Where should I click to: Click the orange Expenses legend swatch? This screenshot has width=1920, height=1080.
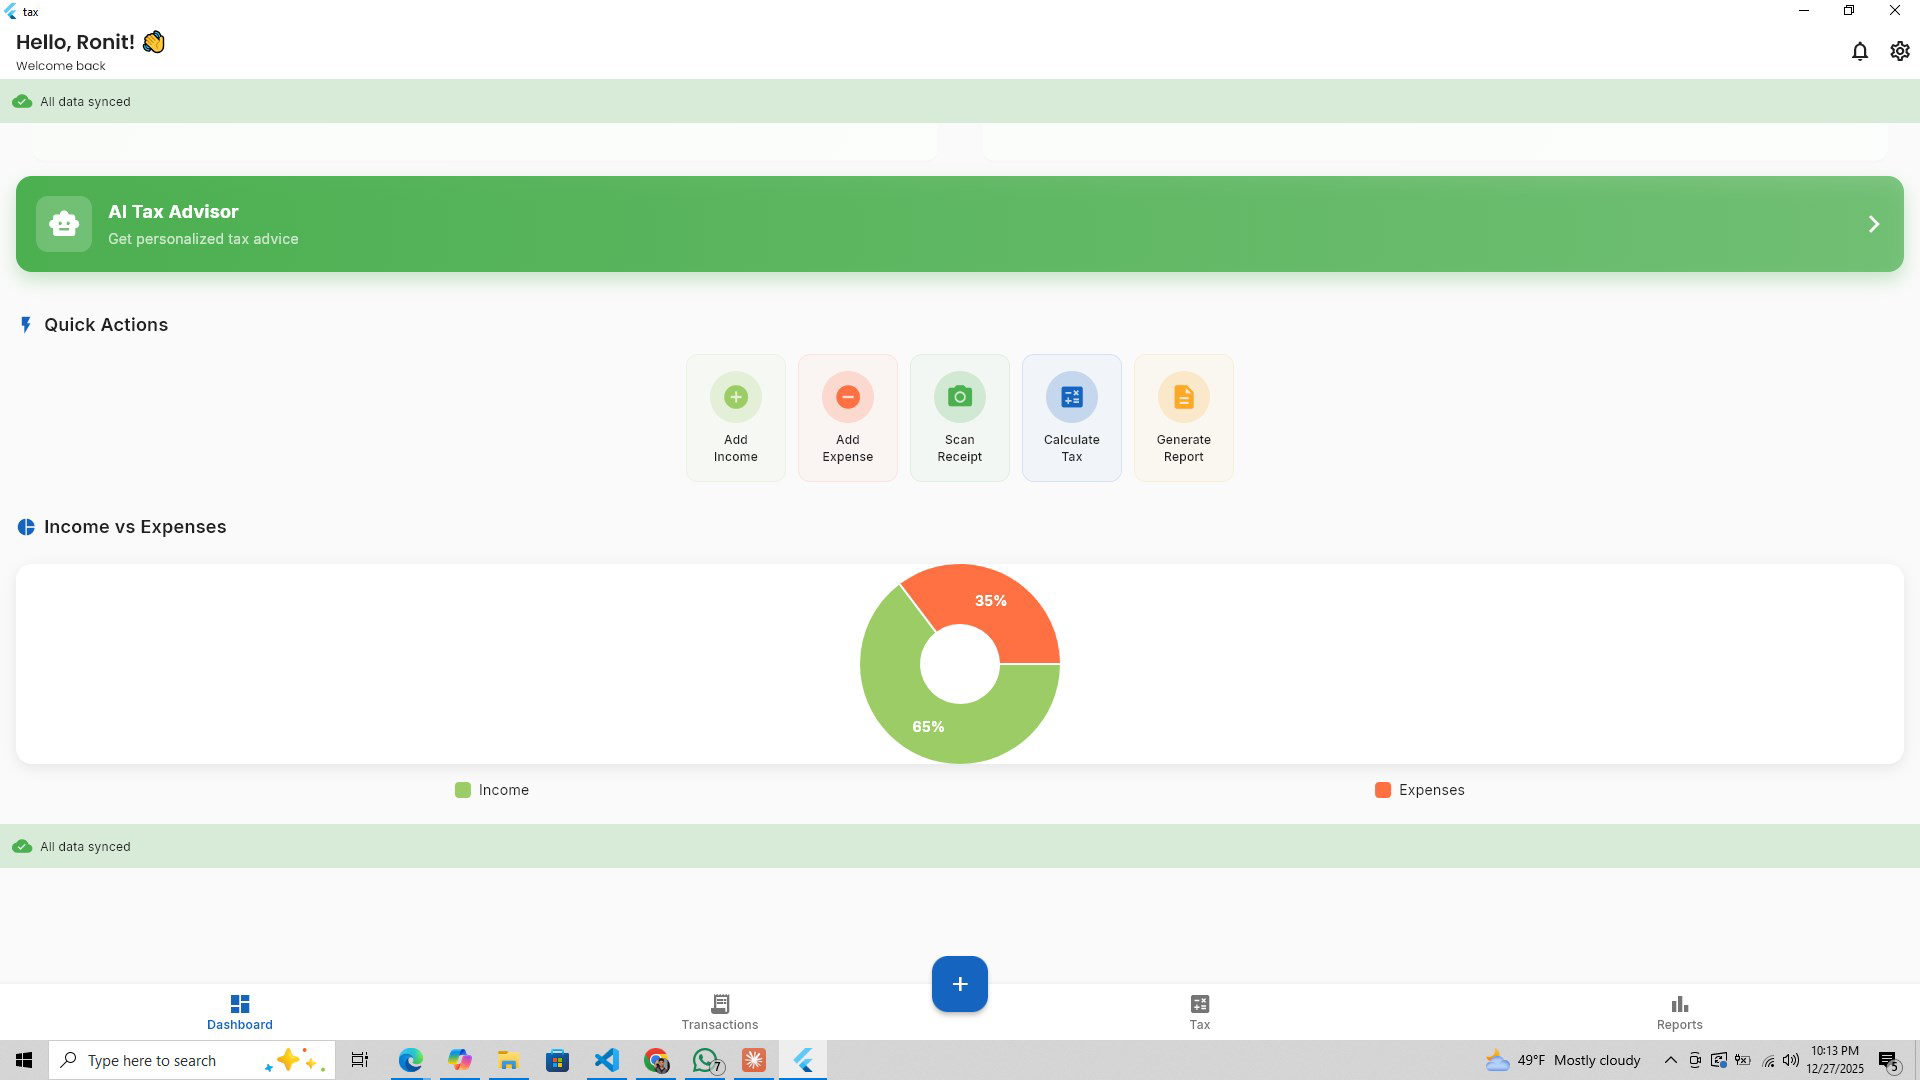coord(1382,789)
